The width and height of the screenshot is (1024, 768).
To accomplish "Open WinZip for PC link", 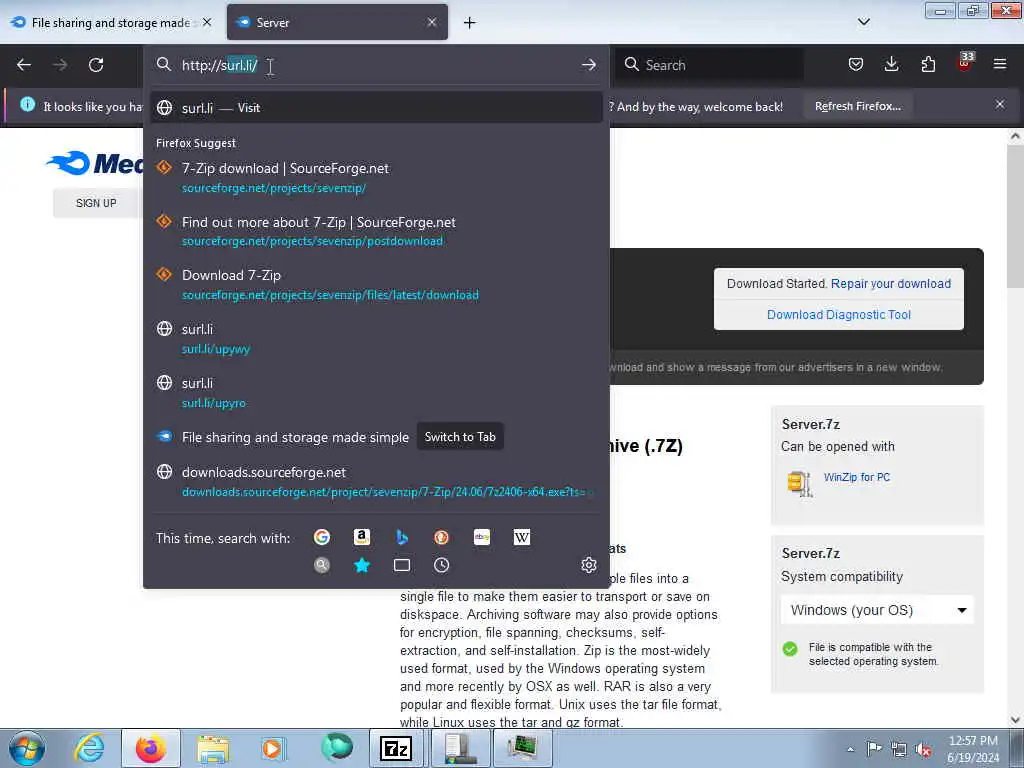I will (856, 477).
